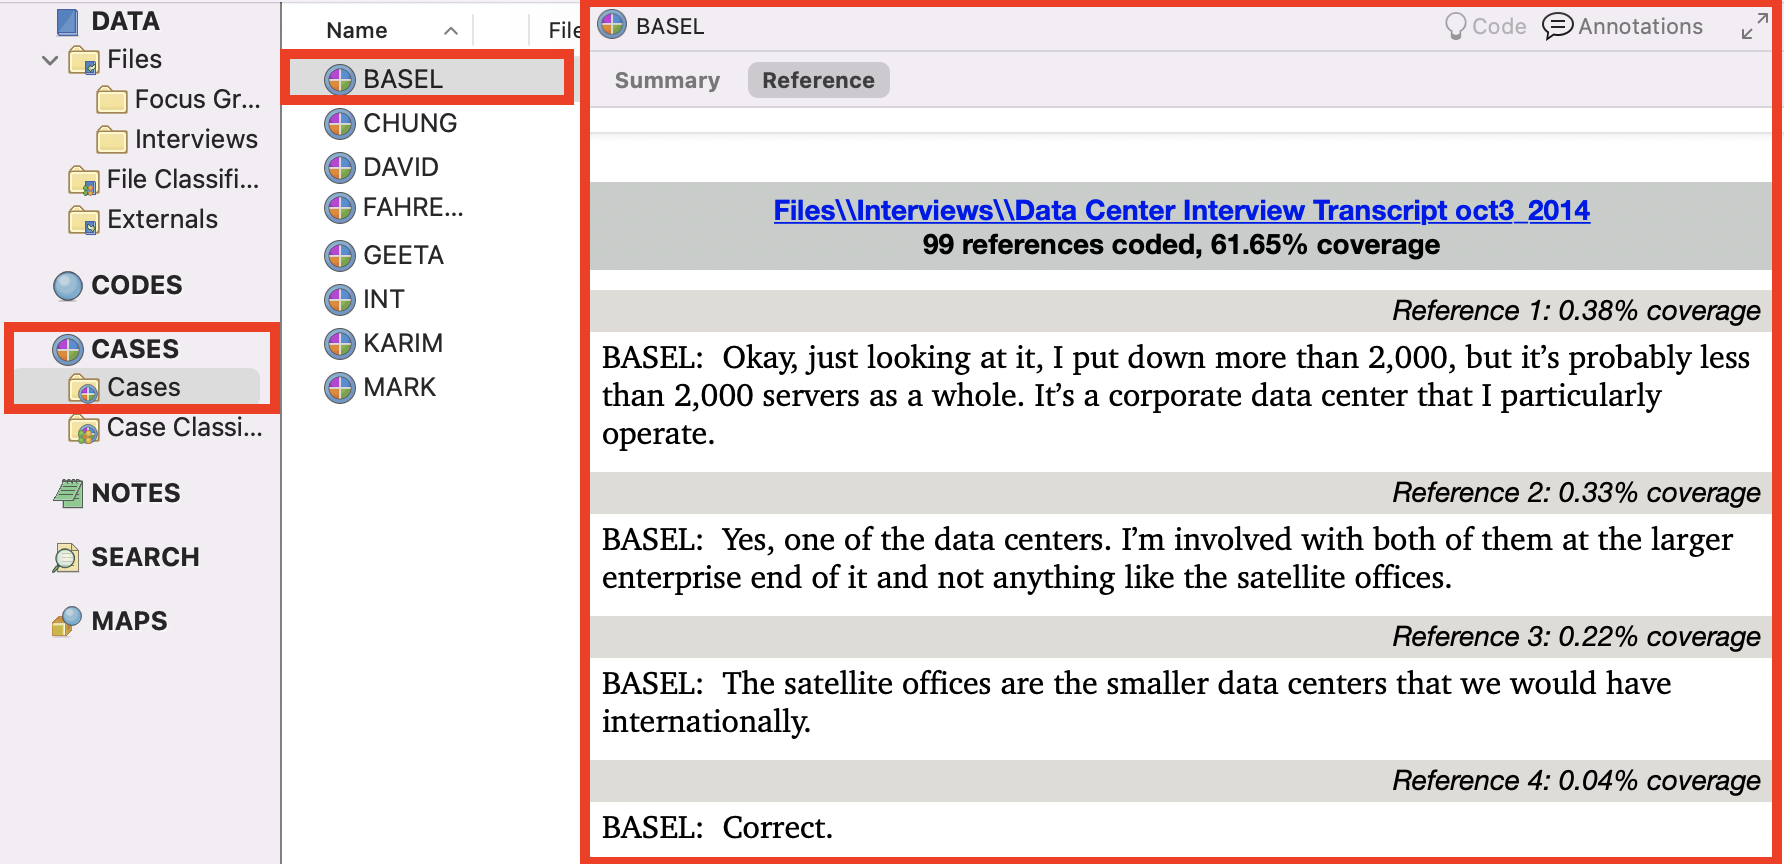Select the GEETA row text

(403, 255)
